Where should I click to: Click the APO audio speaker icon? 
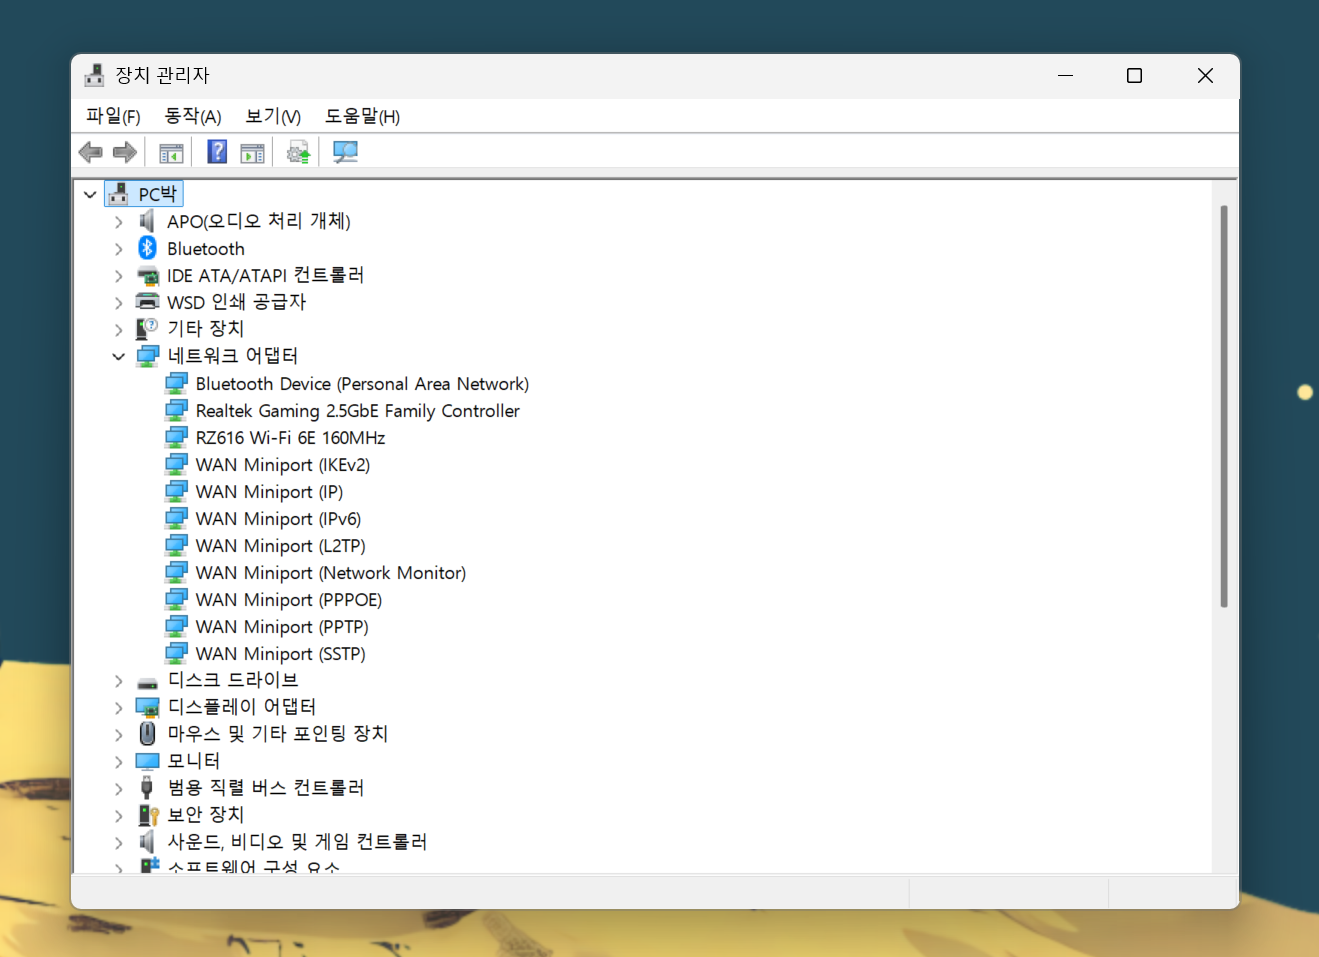tap(148, 221)
